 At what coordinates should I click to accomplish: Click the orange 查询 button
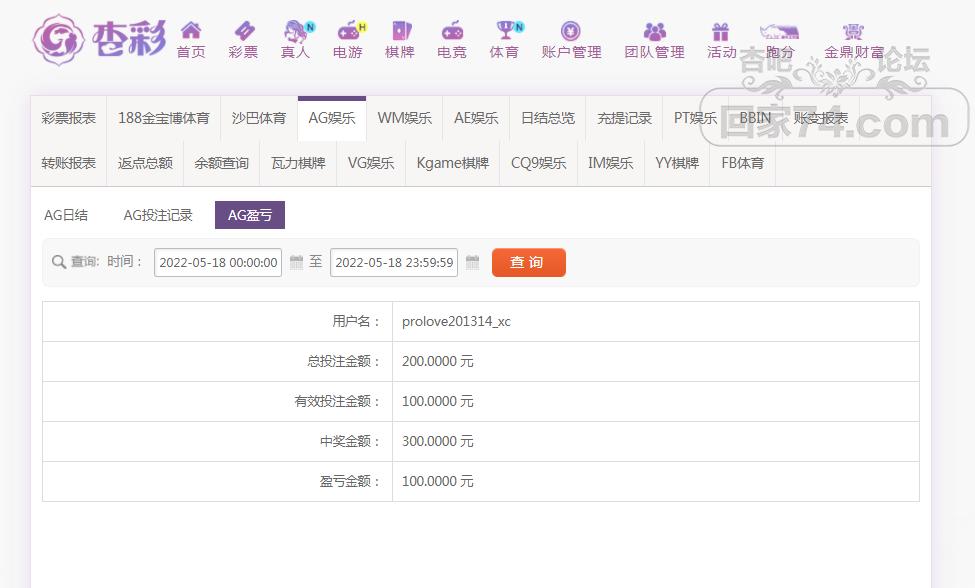click(x=528, y=262)
